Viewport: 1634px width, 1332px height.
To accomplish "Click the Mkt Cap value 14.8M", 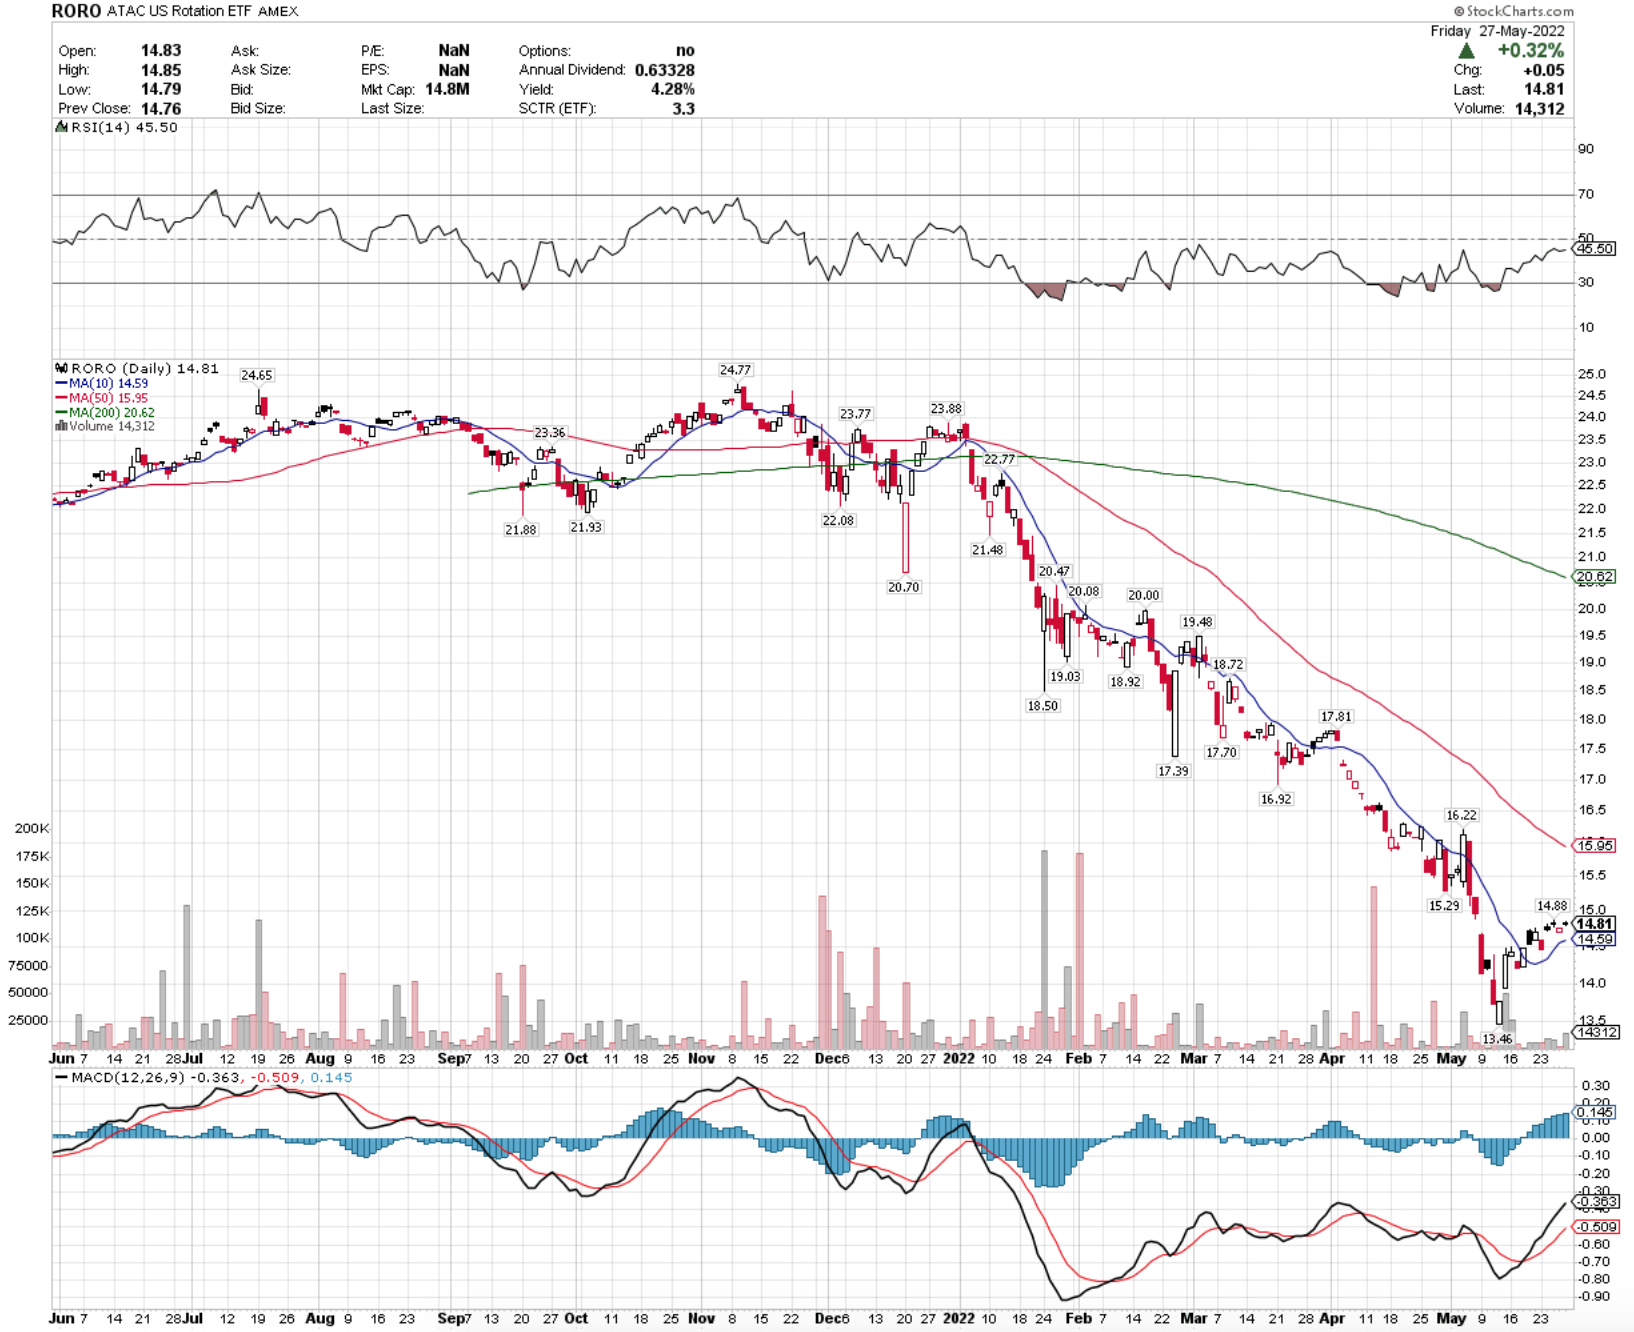I will 447,89.
